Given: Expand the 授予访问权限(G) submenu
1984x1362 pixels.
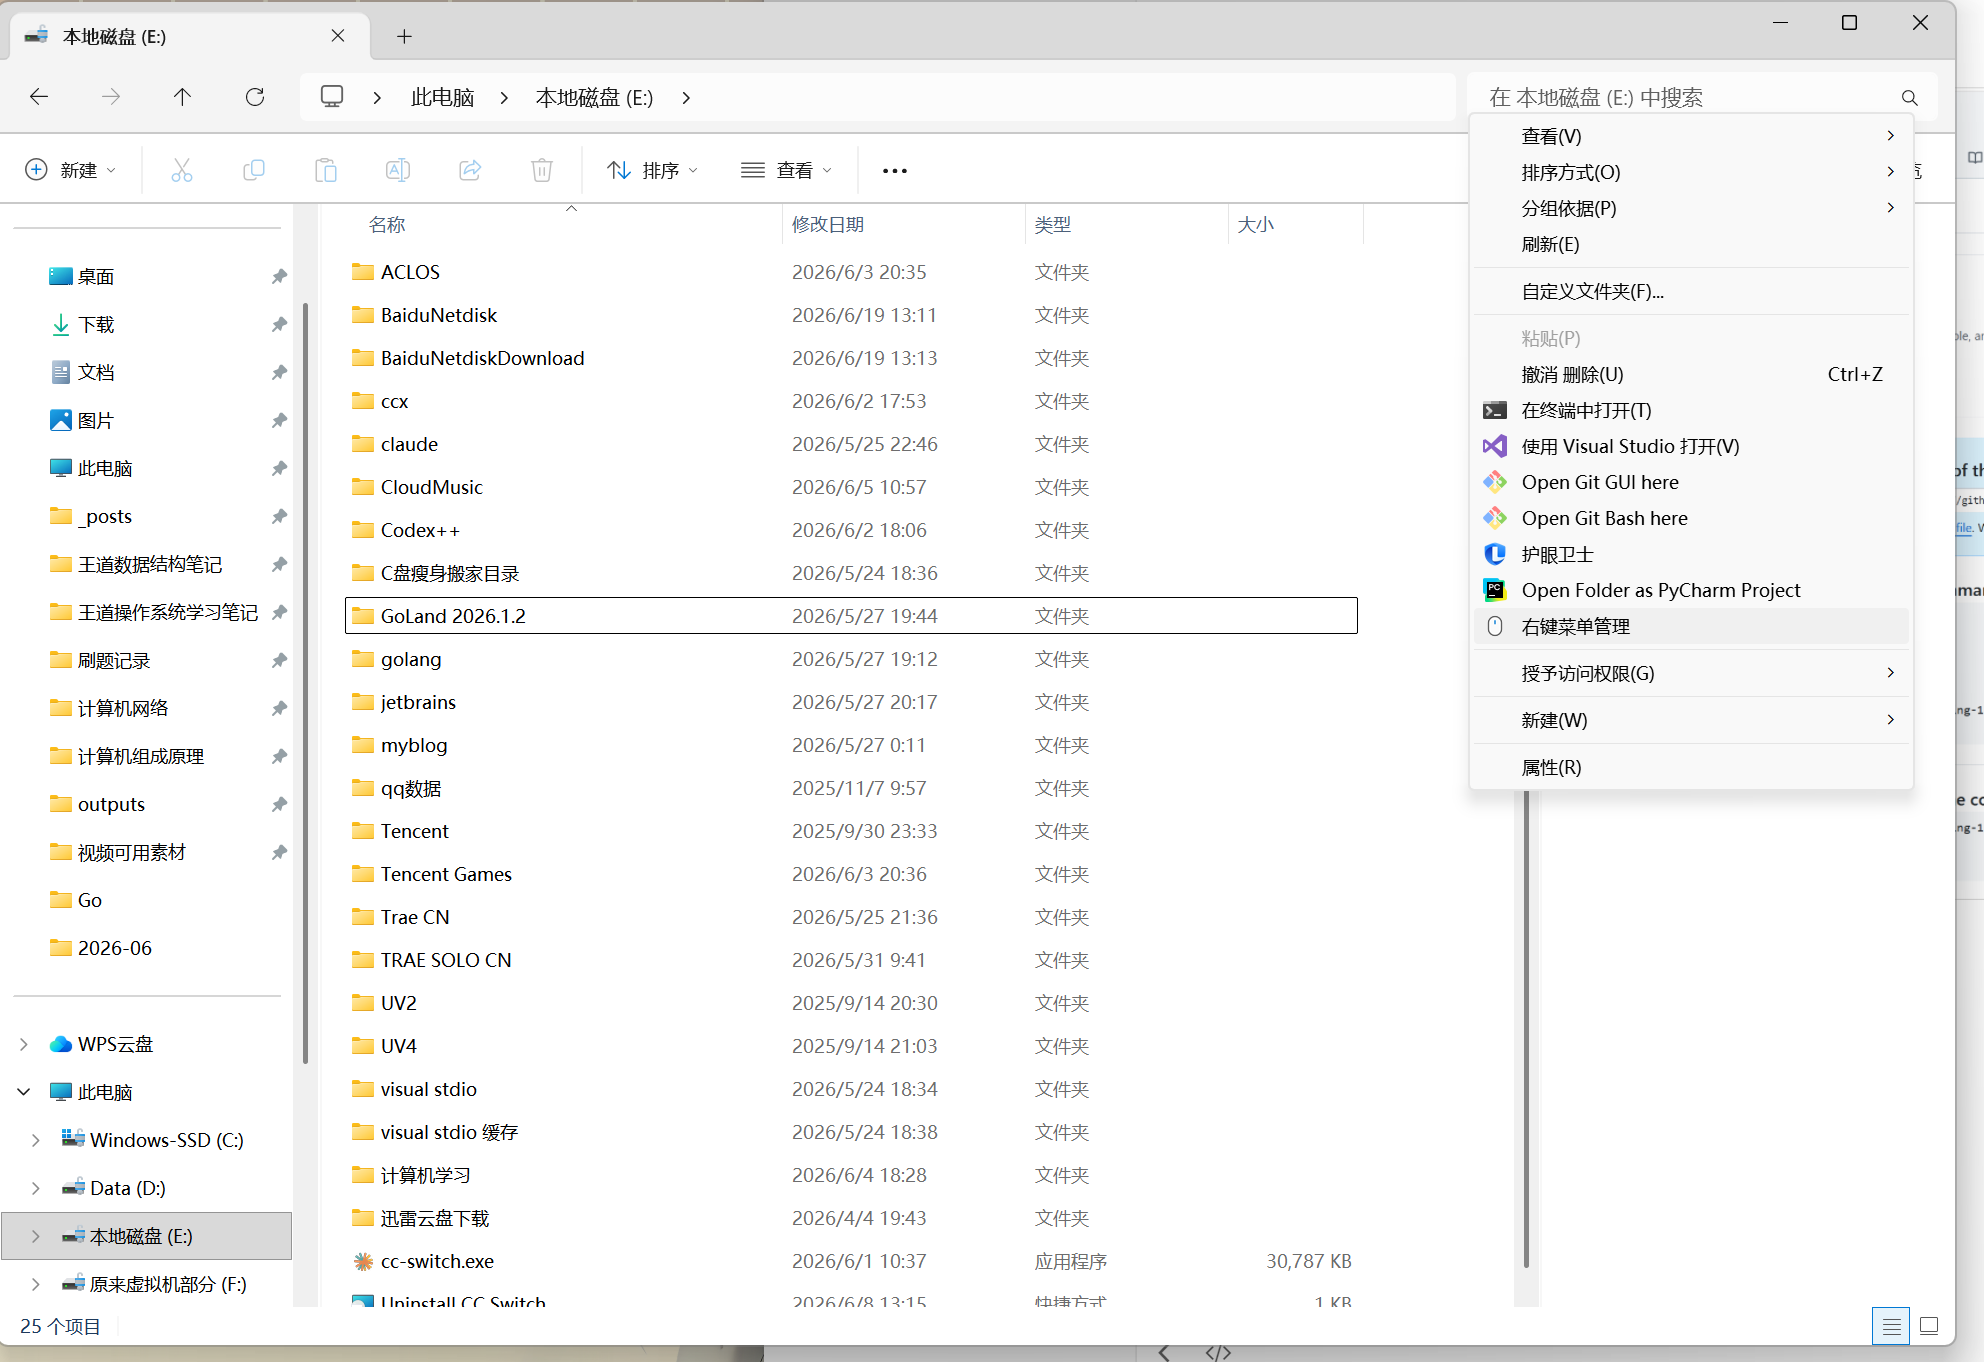Looking at the screenshot, I should tap(1691, 673).
